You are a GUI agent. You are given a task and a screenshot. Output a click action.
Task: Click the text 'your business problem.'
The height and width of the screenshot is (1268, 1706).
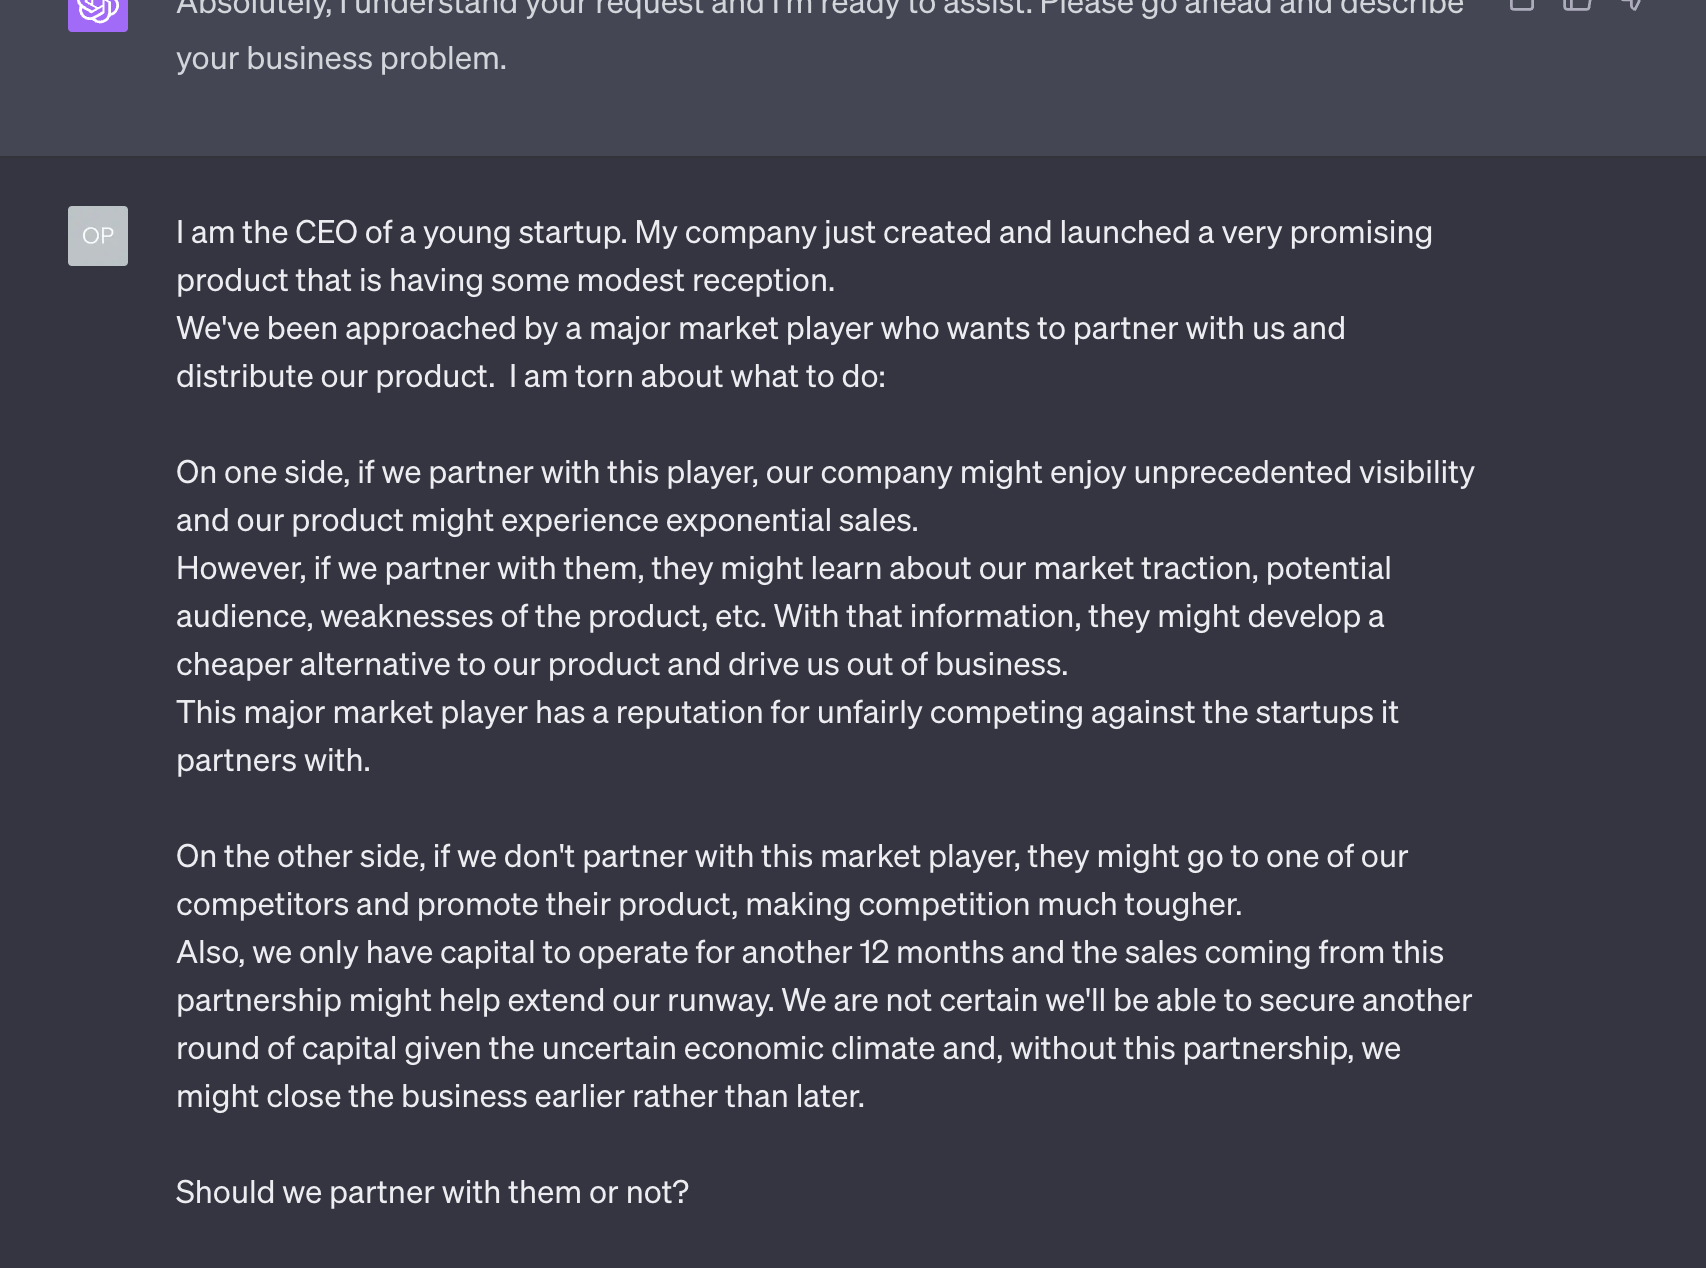(341, 58)
